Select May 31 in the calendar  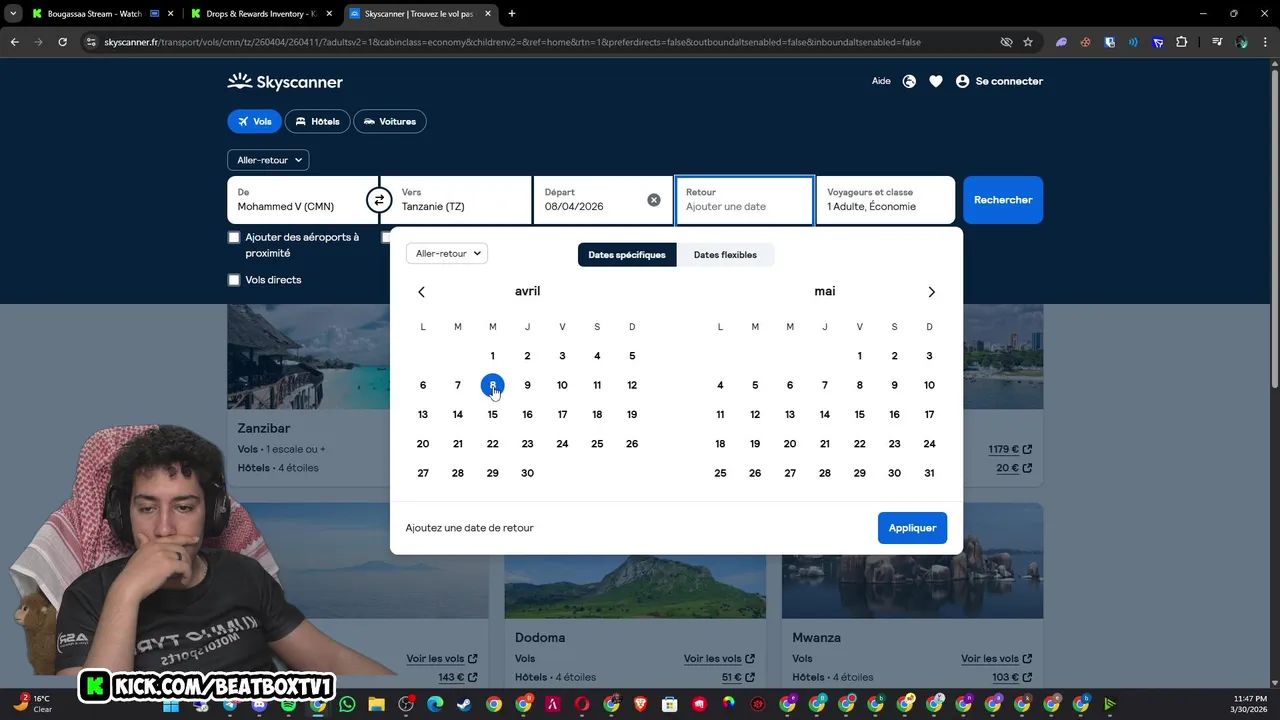coord(929,473)
